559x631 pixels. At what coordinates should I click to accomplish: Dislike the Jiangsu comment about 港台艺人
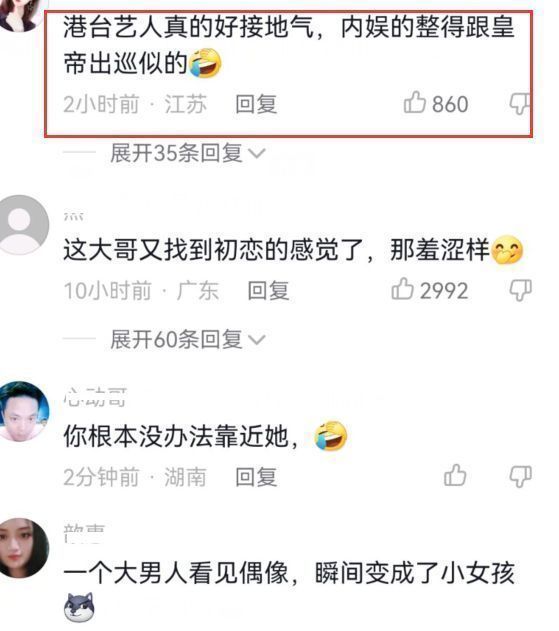520,104
